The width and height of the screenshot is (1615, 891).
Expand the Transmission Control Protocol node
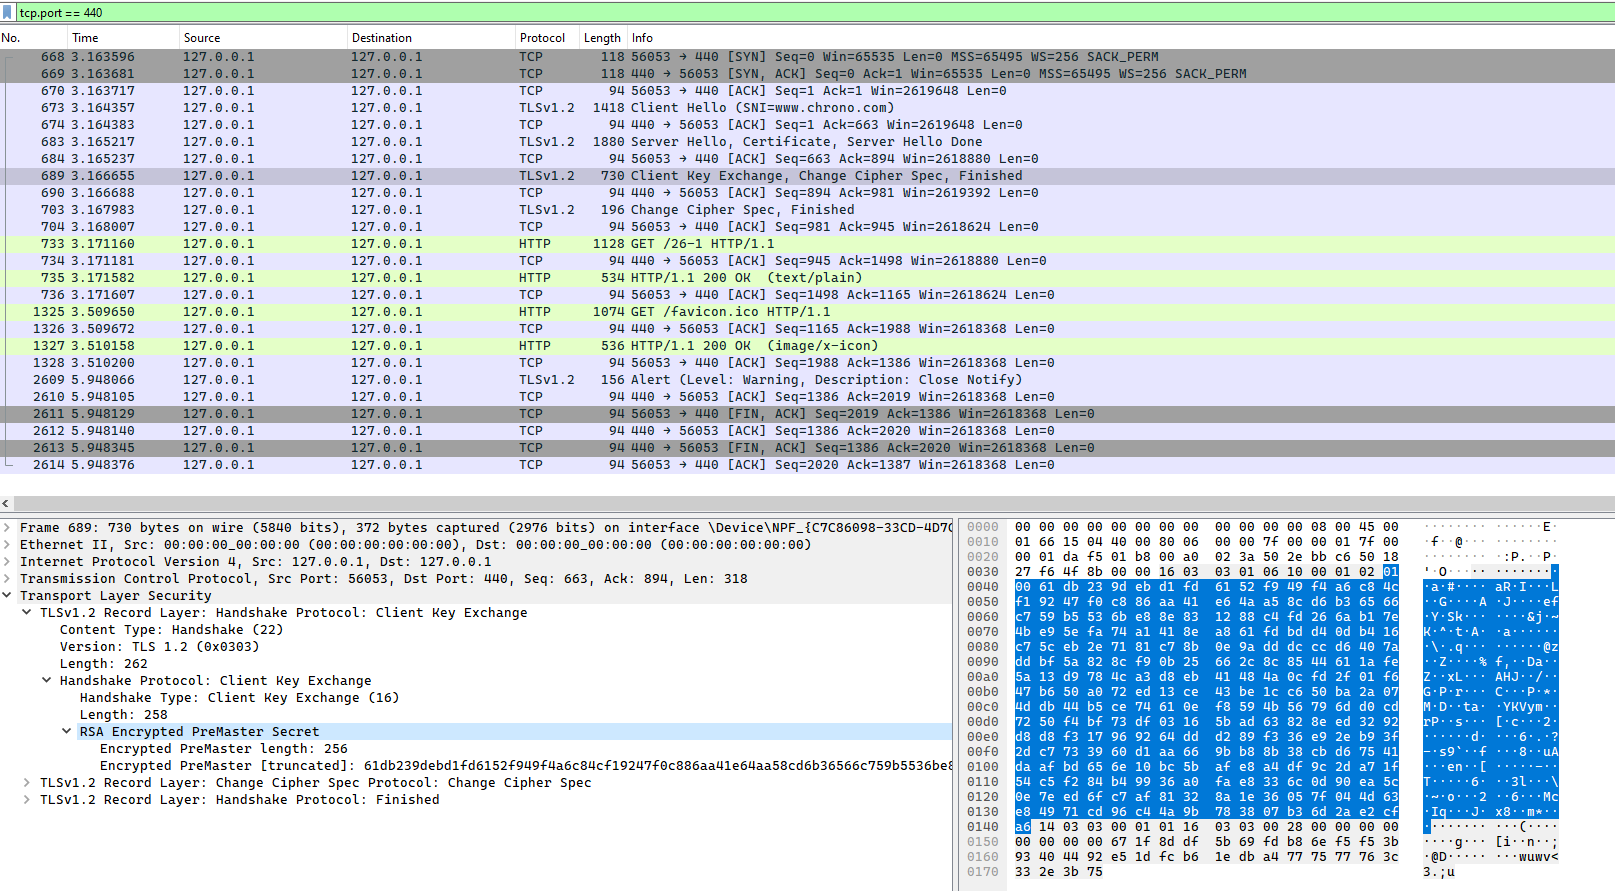click(8, 579)
